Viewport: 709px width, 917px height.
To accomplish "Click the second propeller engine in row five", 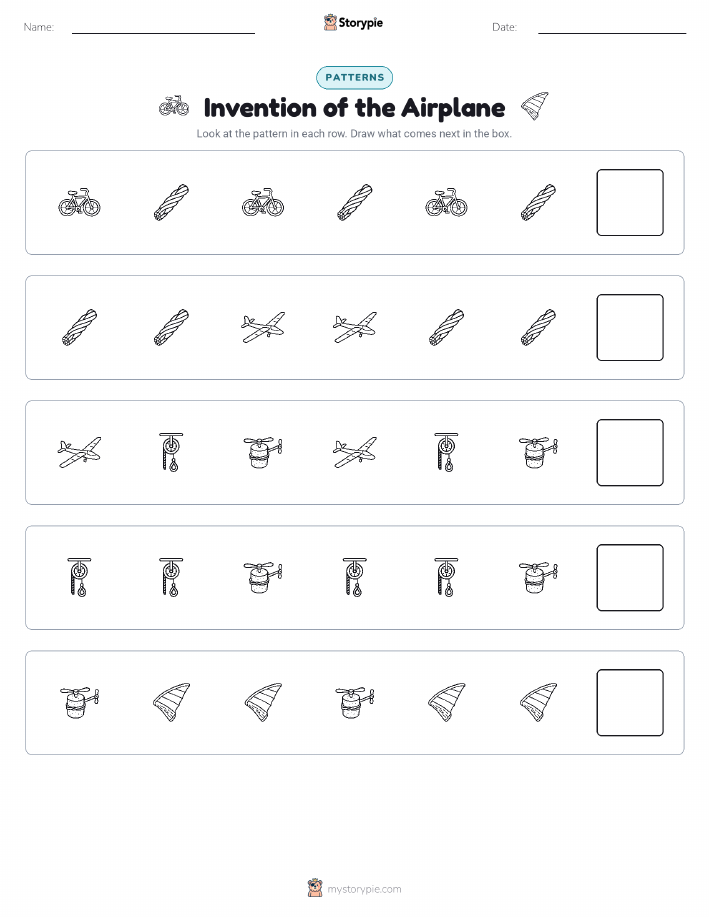I will click(354, 702).
